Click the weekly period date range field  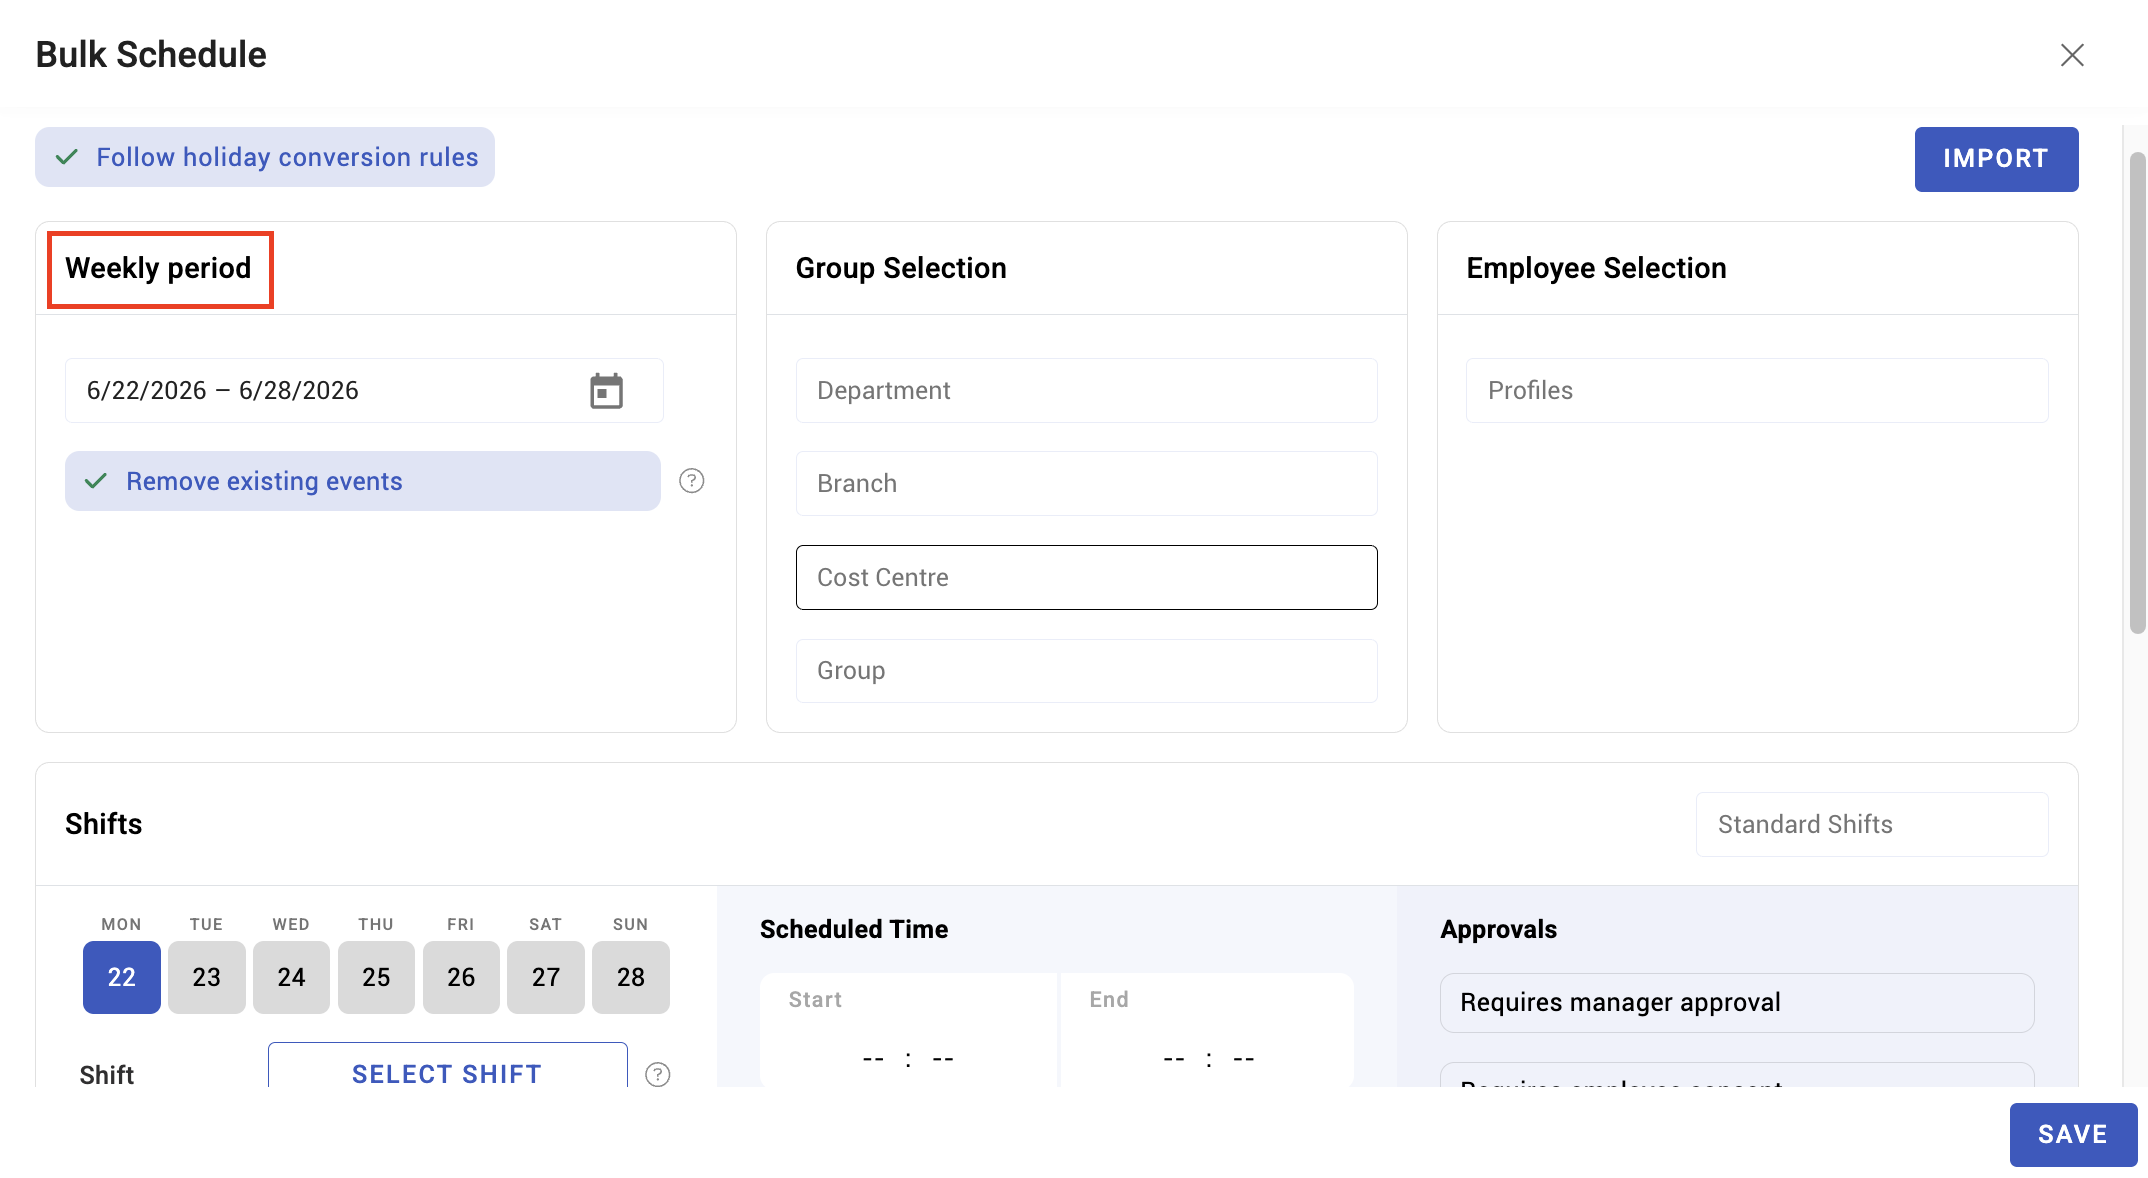click(364, 390)
